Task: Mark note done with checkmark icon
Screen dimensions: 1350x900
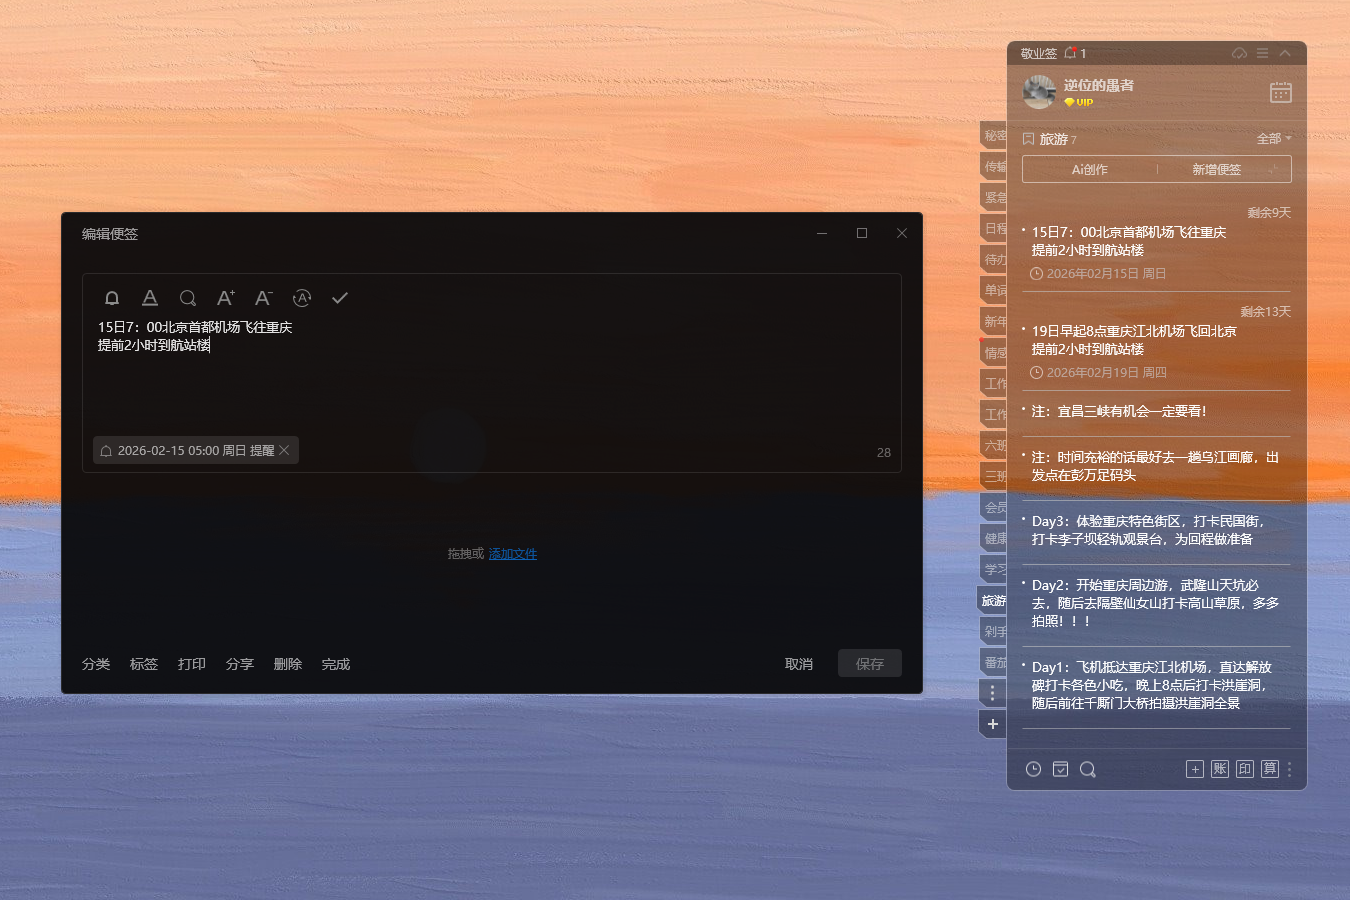Action: pyautogui.click(x=340, y=298)
